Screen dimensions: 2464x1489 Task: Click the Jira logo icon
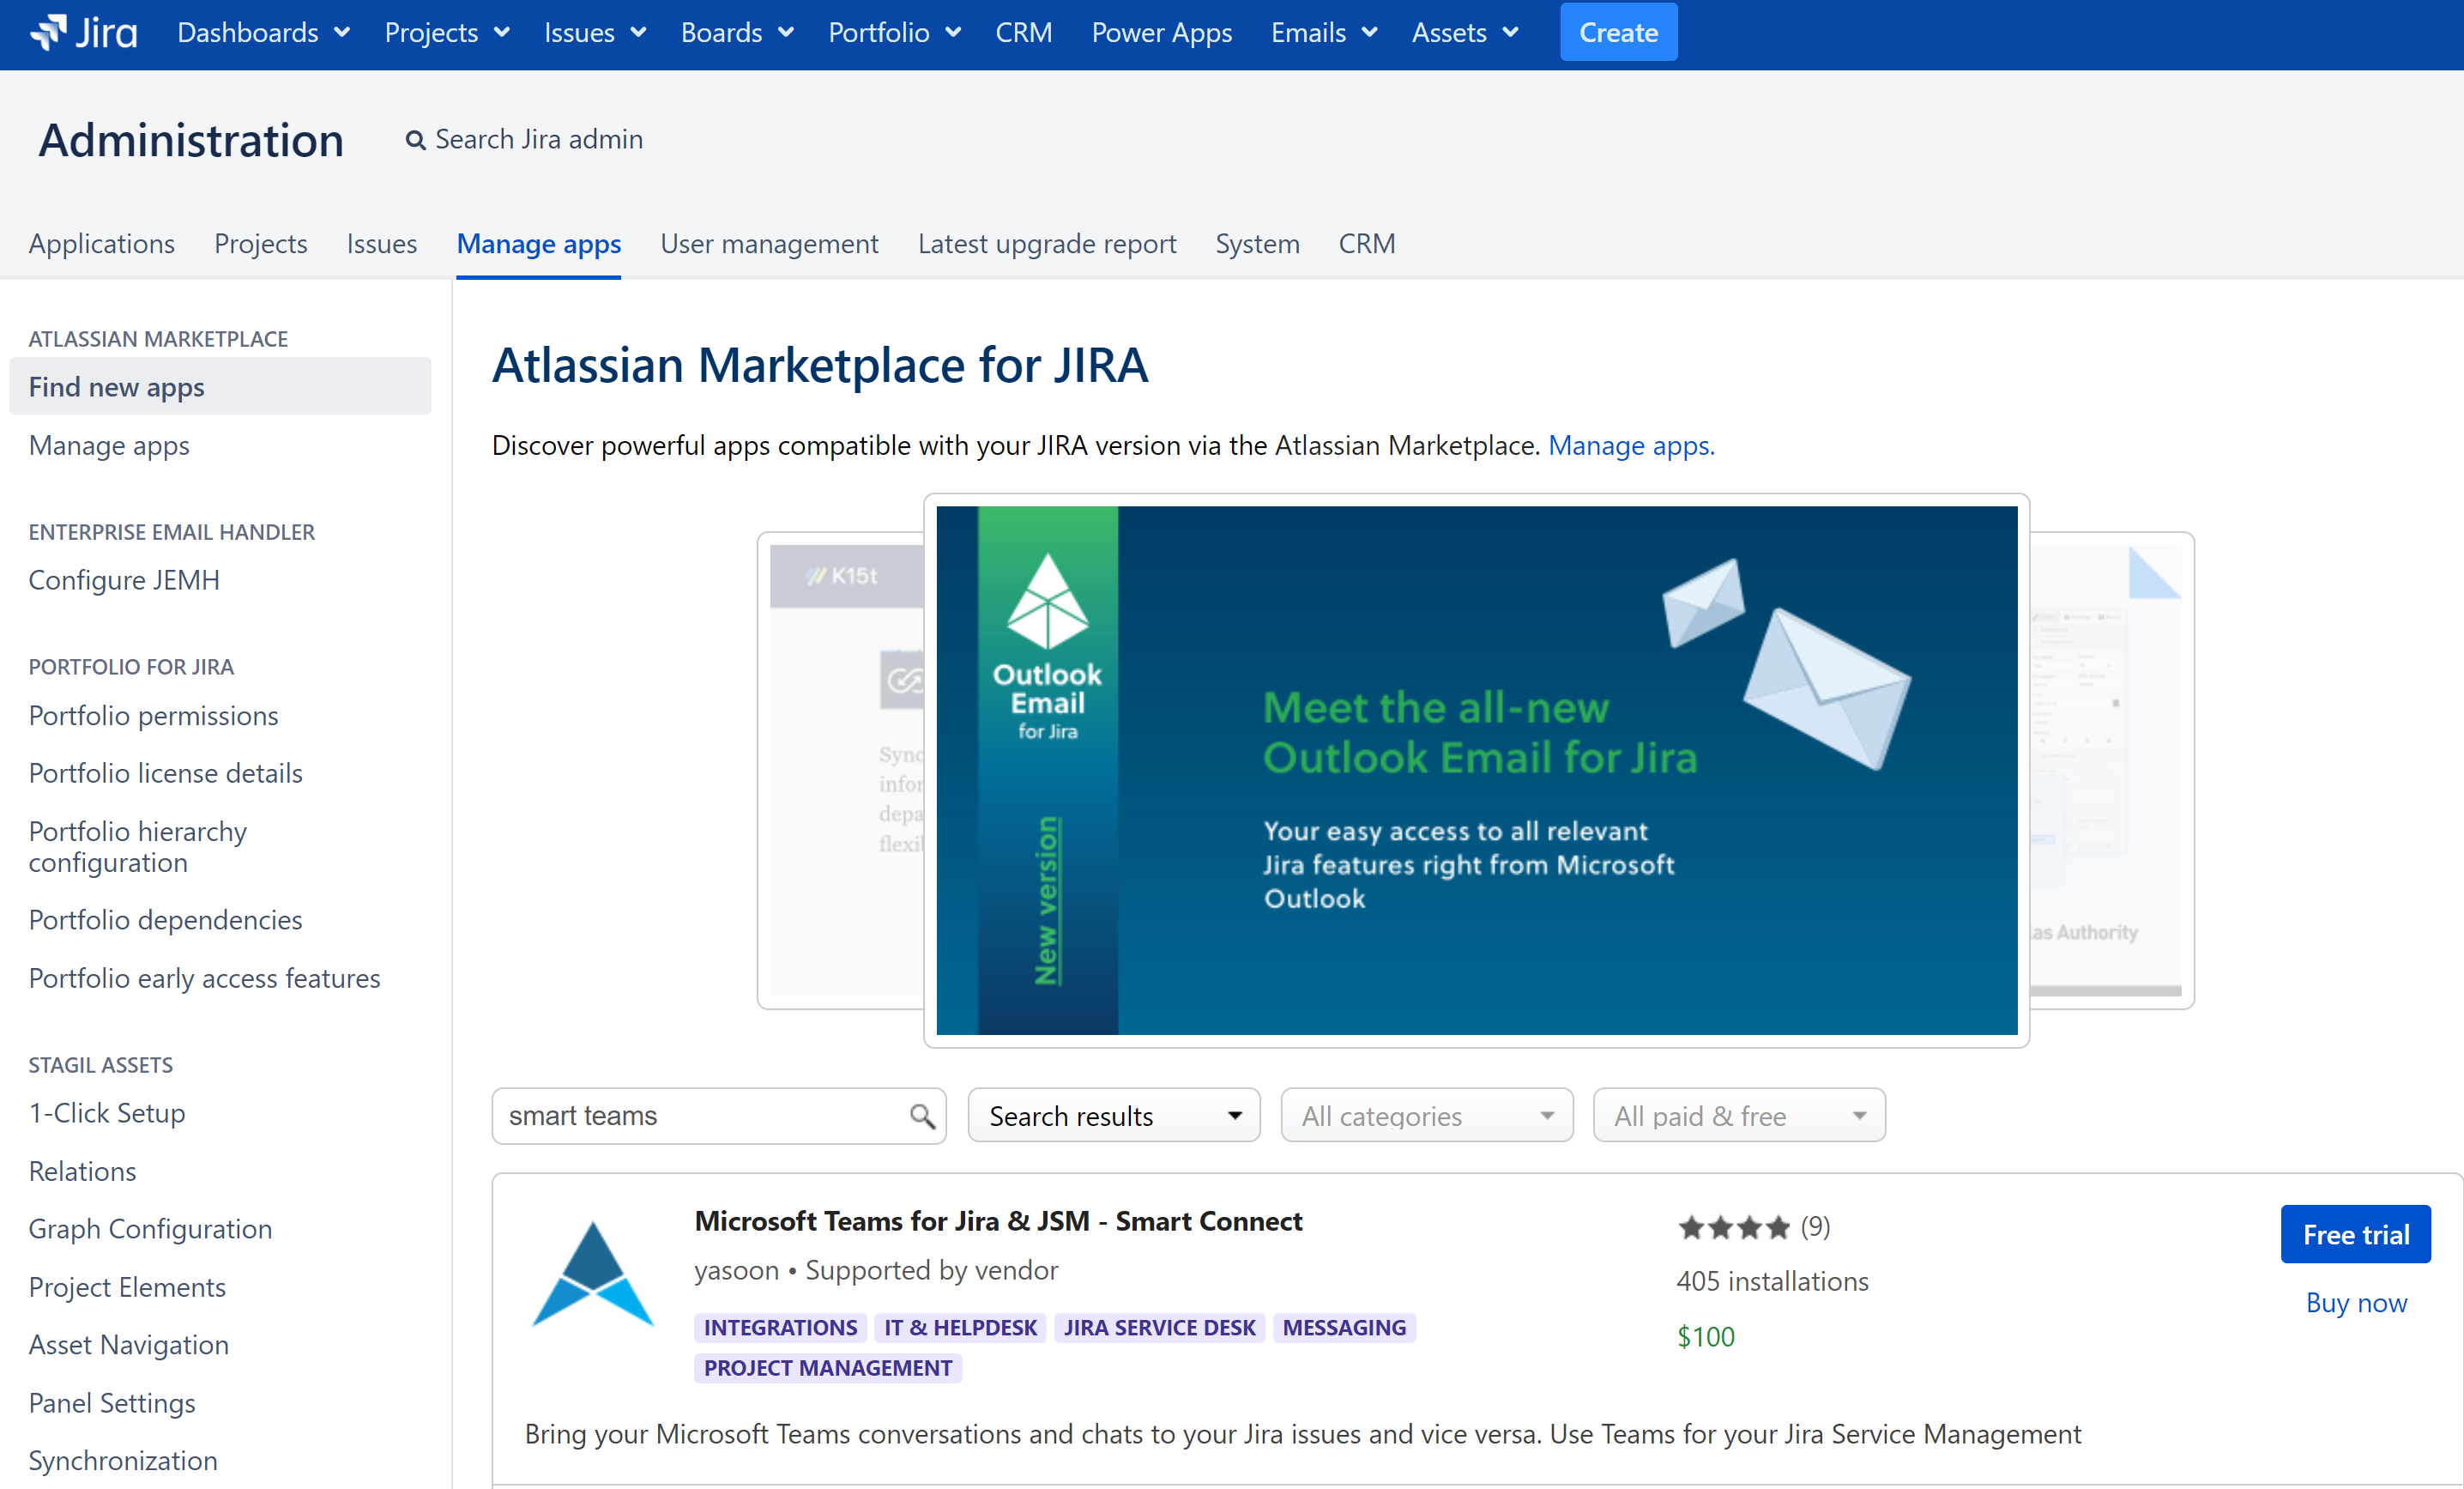[x=50, y=32]
